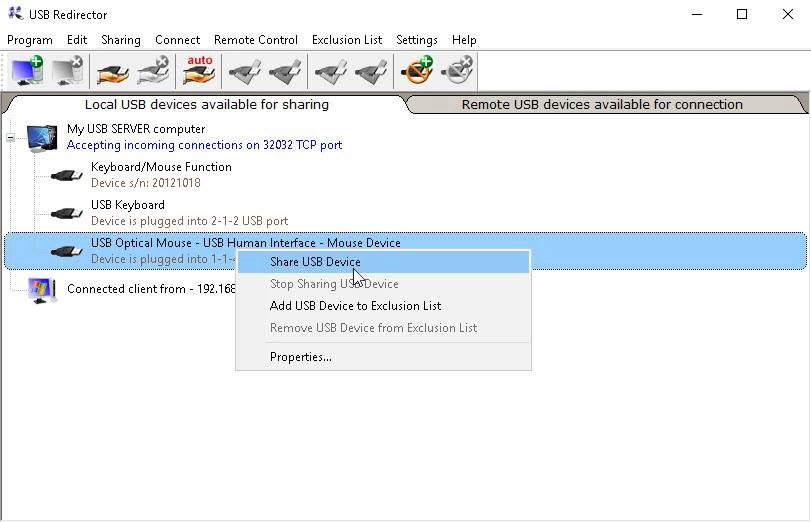Click the USB plug icon beside USB Keyboard
The height and width of the screenshot is (522, 811).
[x=67, y=213]
